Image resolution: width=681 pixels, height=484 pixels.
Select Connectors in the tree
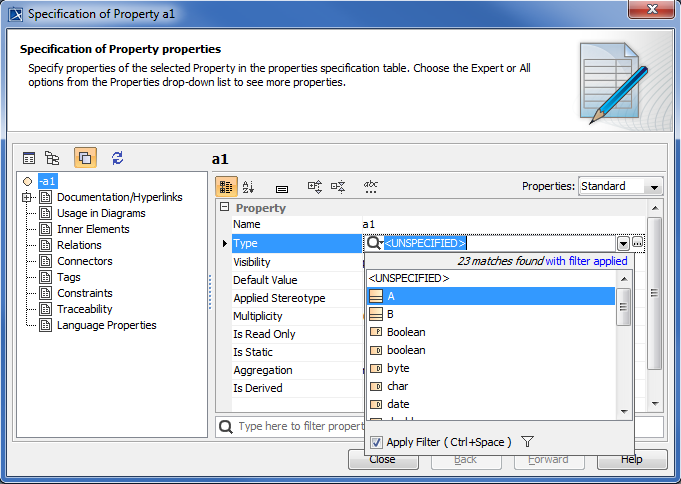click(x=85, y=261)
